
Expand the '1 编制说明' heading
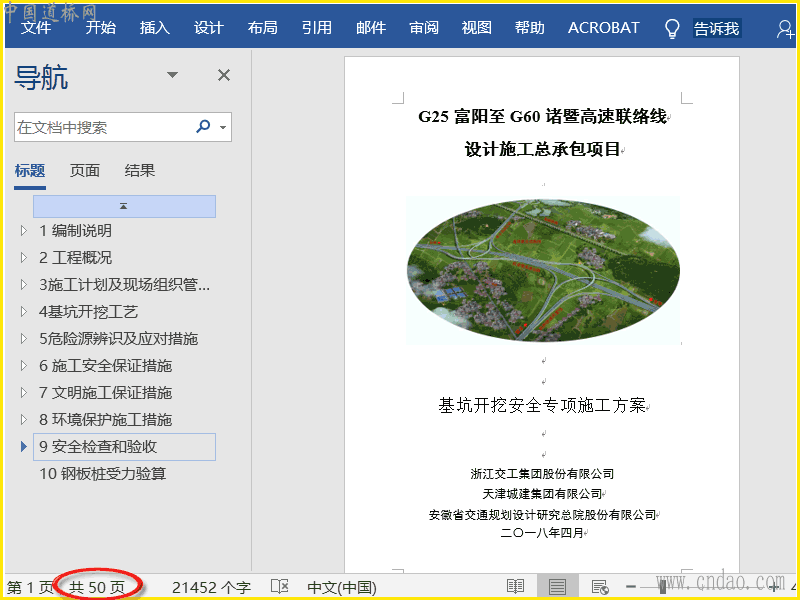tap(24, 231)
